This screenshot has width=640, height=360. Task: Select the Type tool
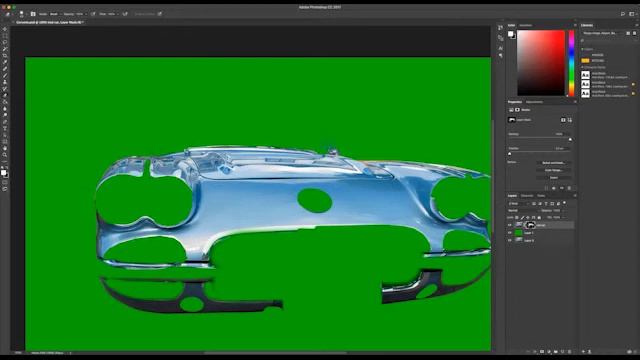pyautogui.click(x=5, y=128)
